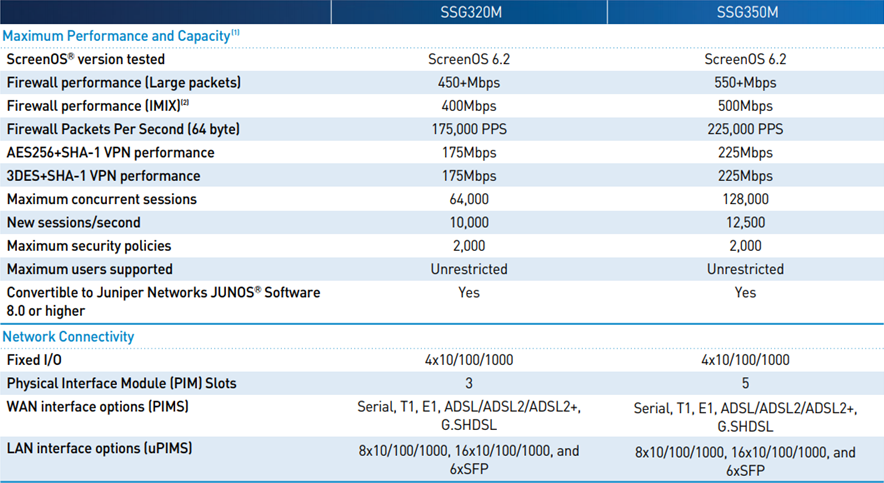
Task: Click SSG350M 3DES 225Mbps value
Action: [x=745, y=176]
